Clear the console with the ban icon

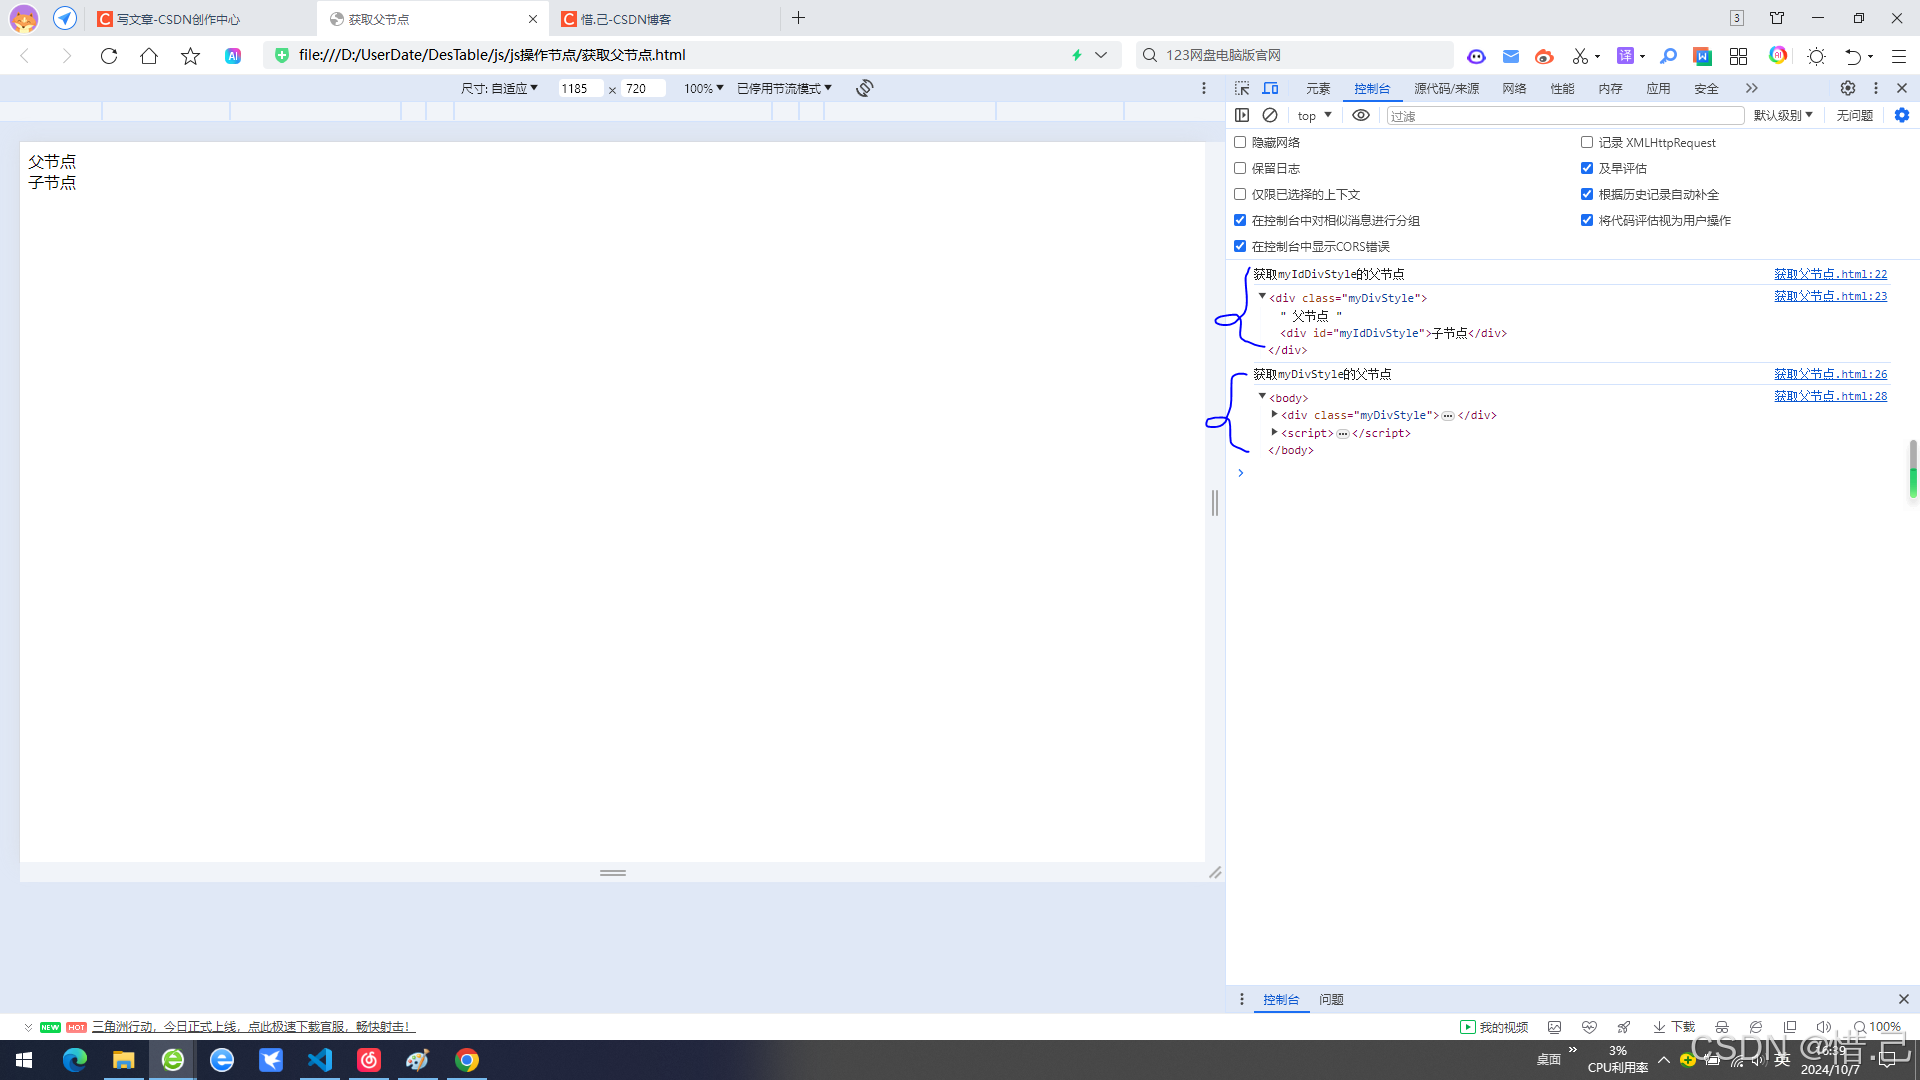click(x=1270, y=115)
